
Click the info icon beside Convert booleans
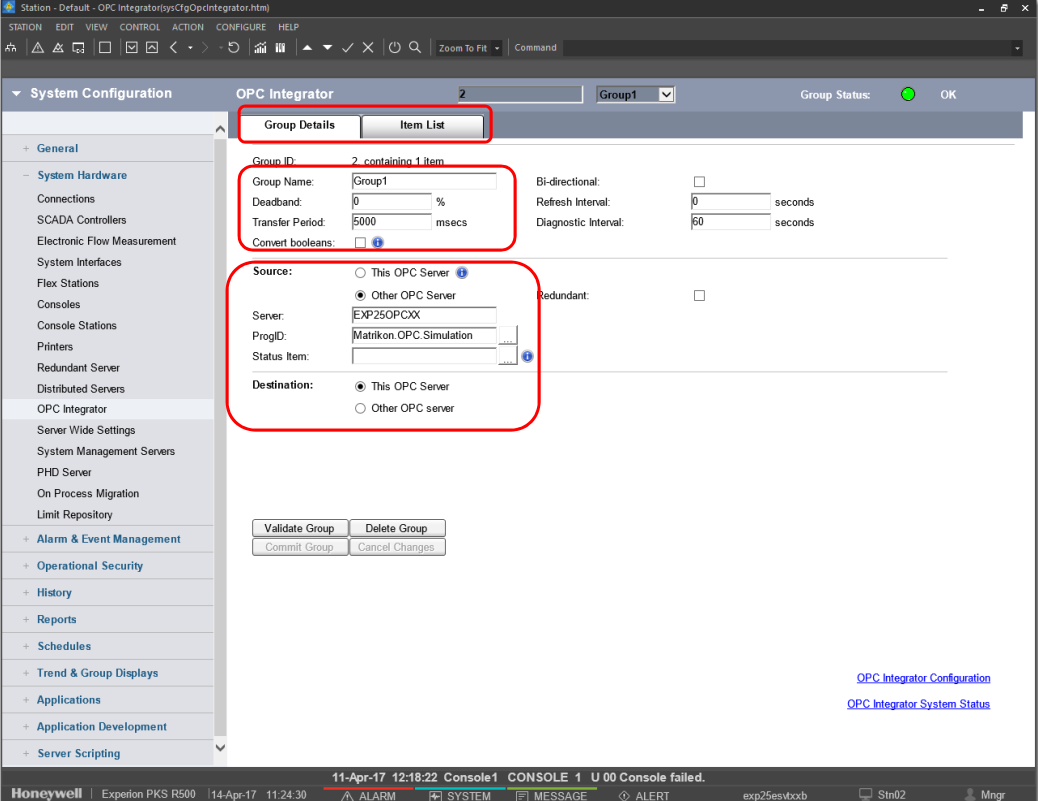tap(377, 242)
